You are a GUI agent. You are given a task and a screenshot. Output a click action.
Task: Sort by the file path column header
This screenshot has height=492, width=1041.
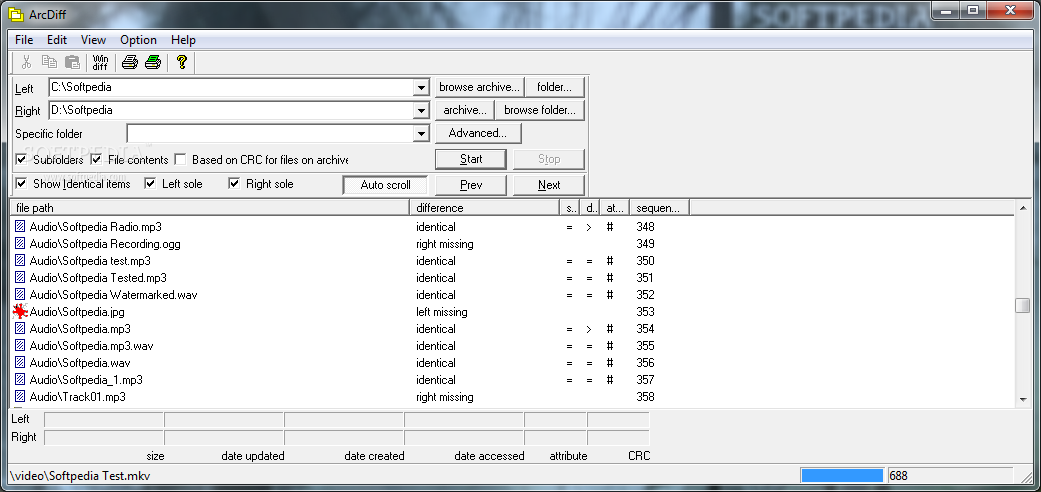210,208
